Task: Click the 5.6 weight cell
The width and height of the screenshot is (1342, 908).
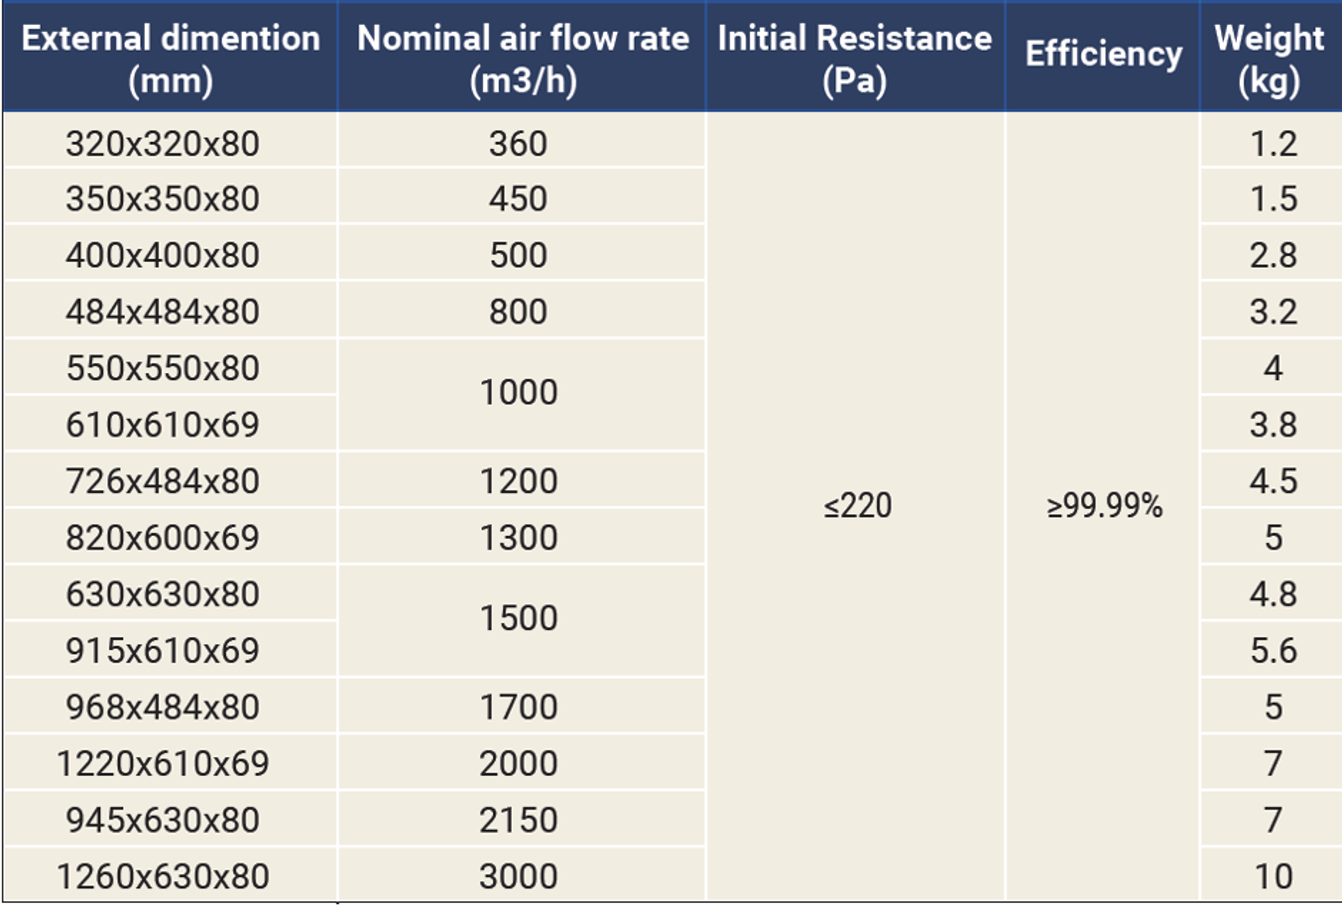Action: pyautogui.click(x=1273, y=651)
